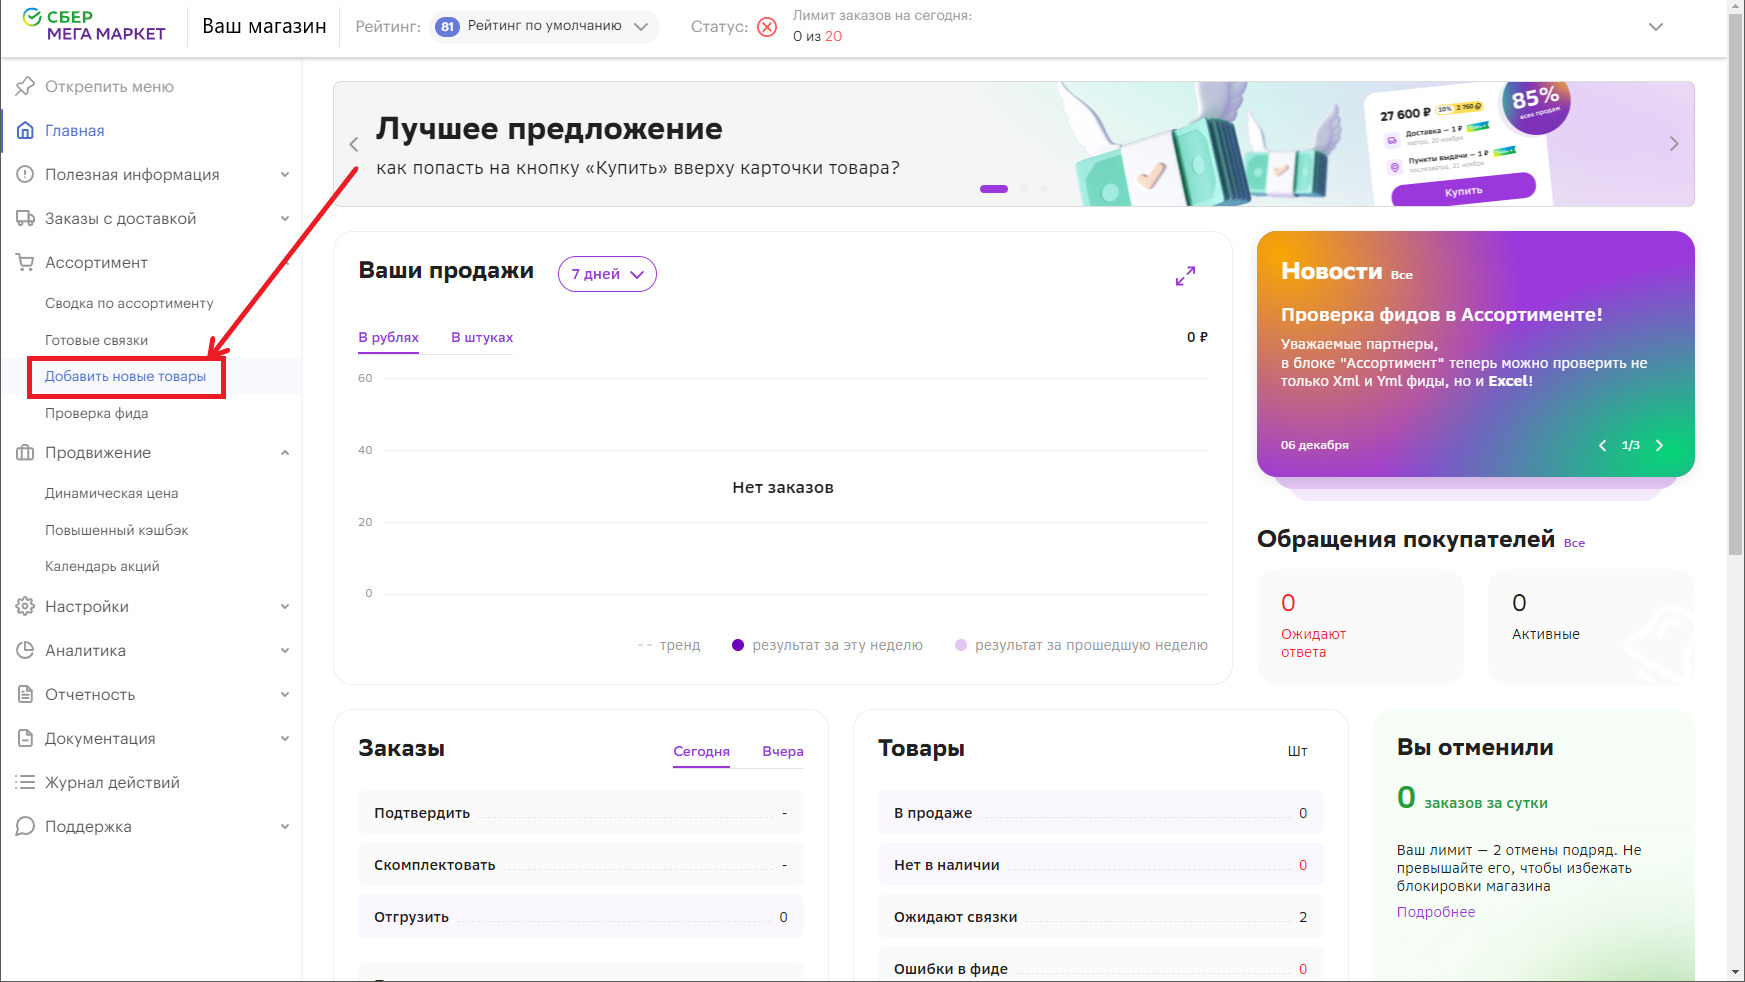Click the cart icon for Ассортимент
The height and width of the screenshot is (982, 1745).
click(x=25, y=262)
